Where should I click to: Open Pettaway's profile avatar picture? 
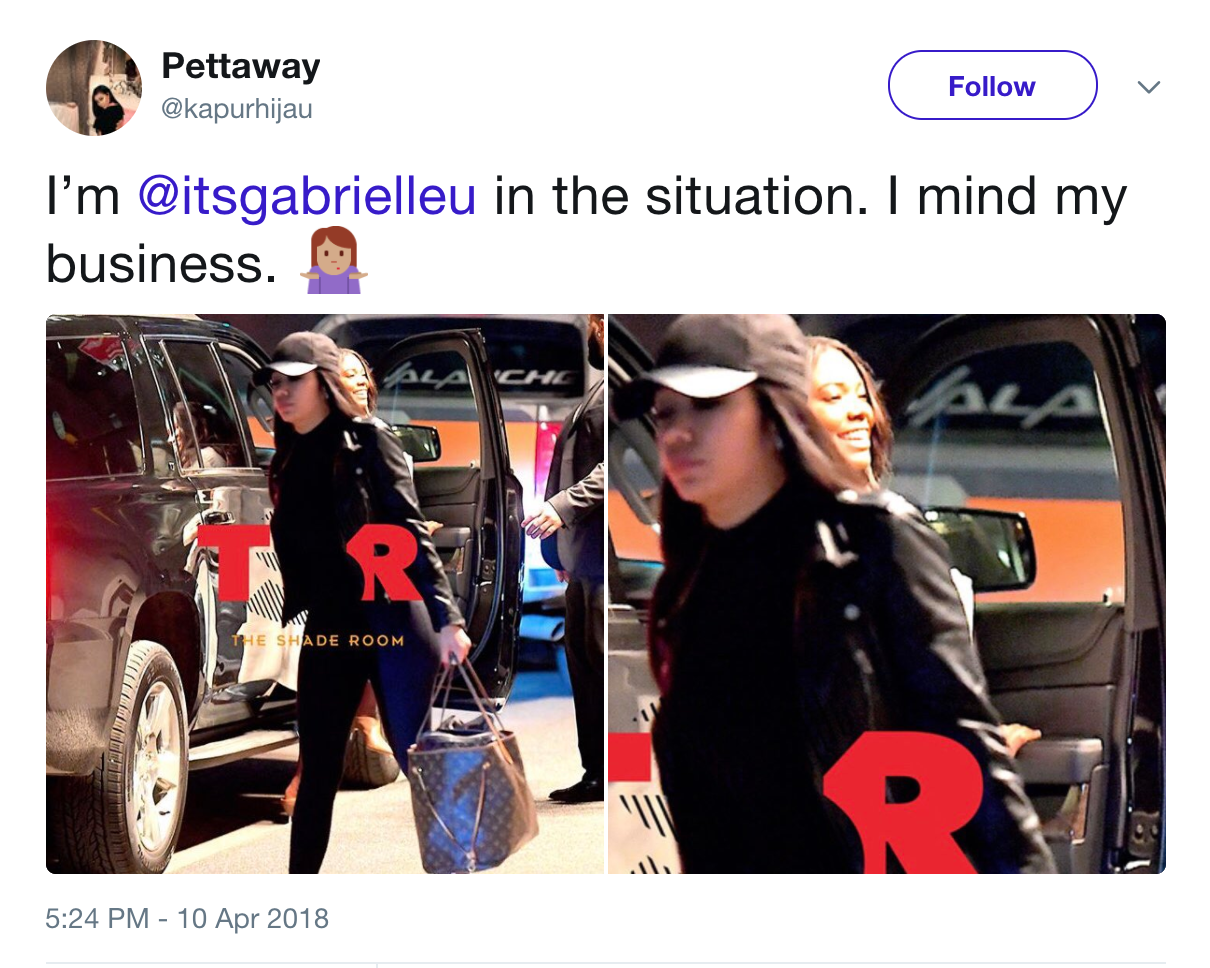pyautogui.click(x=94, y=88)
